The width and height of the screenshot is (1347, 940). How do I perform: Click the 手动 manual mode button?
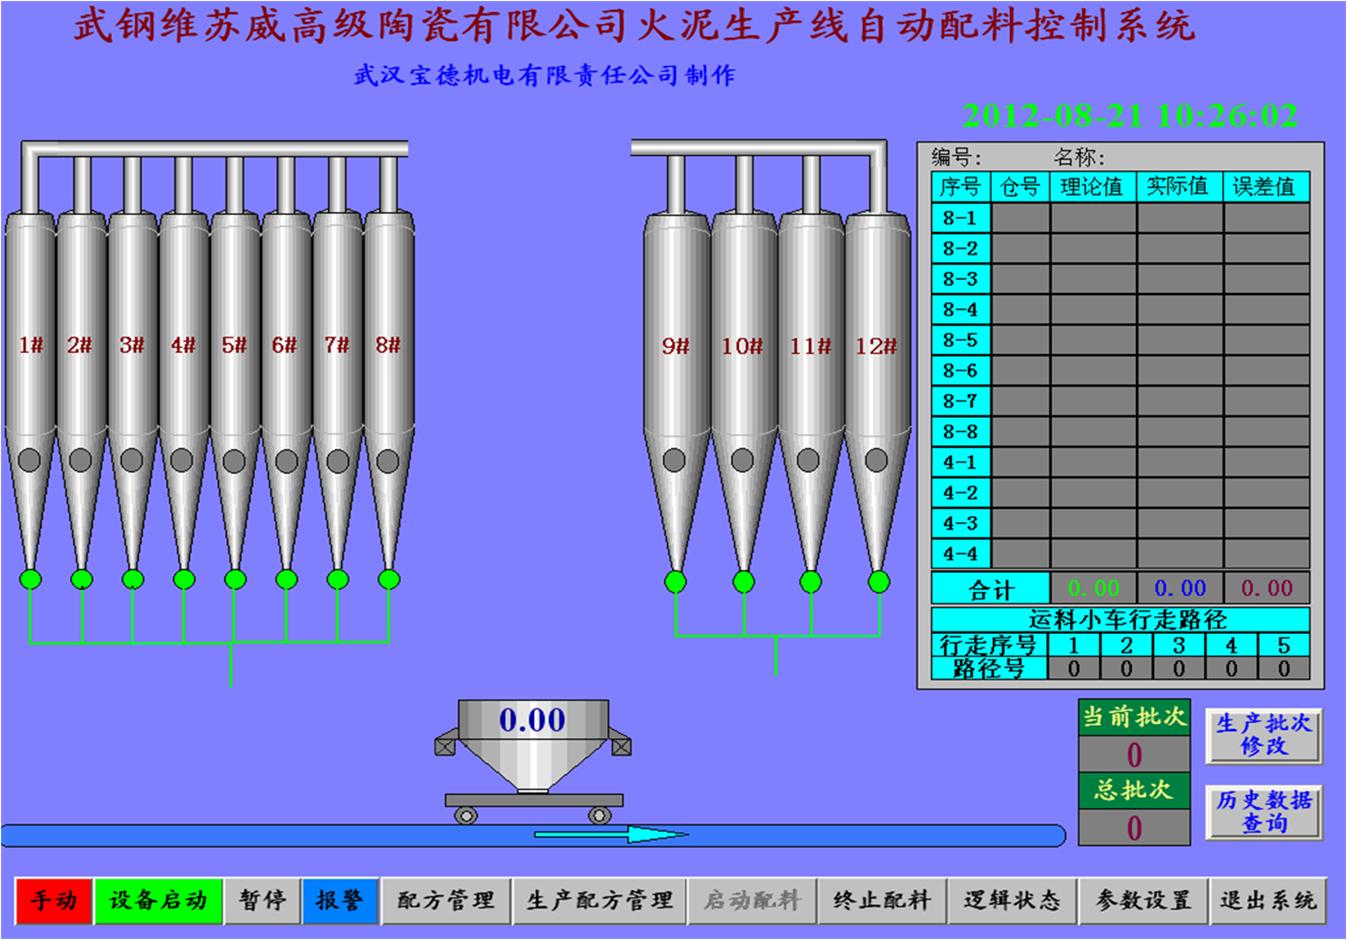click(55, 900)
